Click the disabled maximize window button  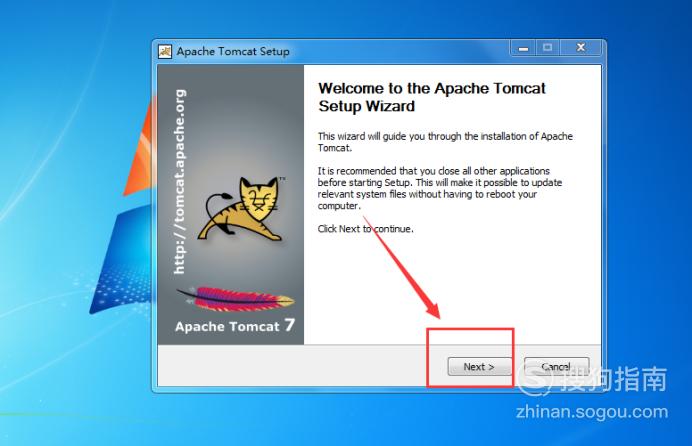547,48
